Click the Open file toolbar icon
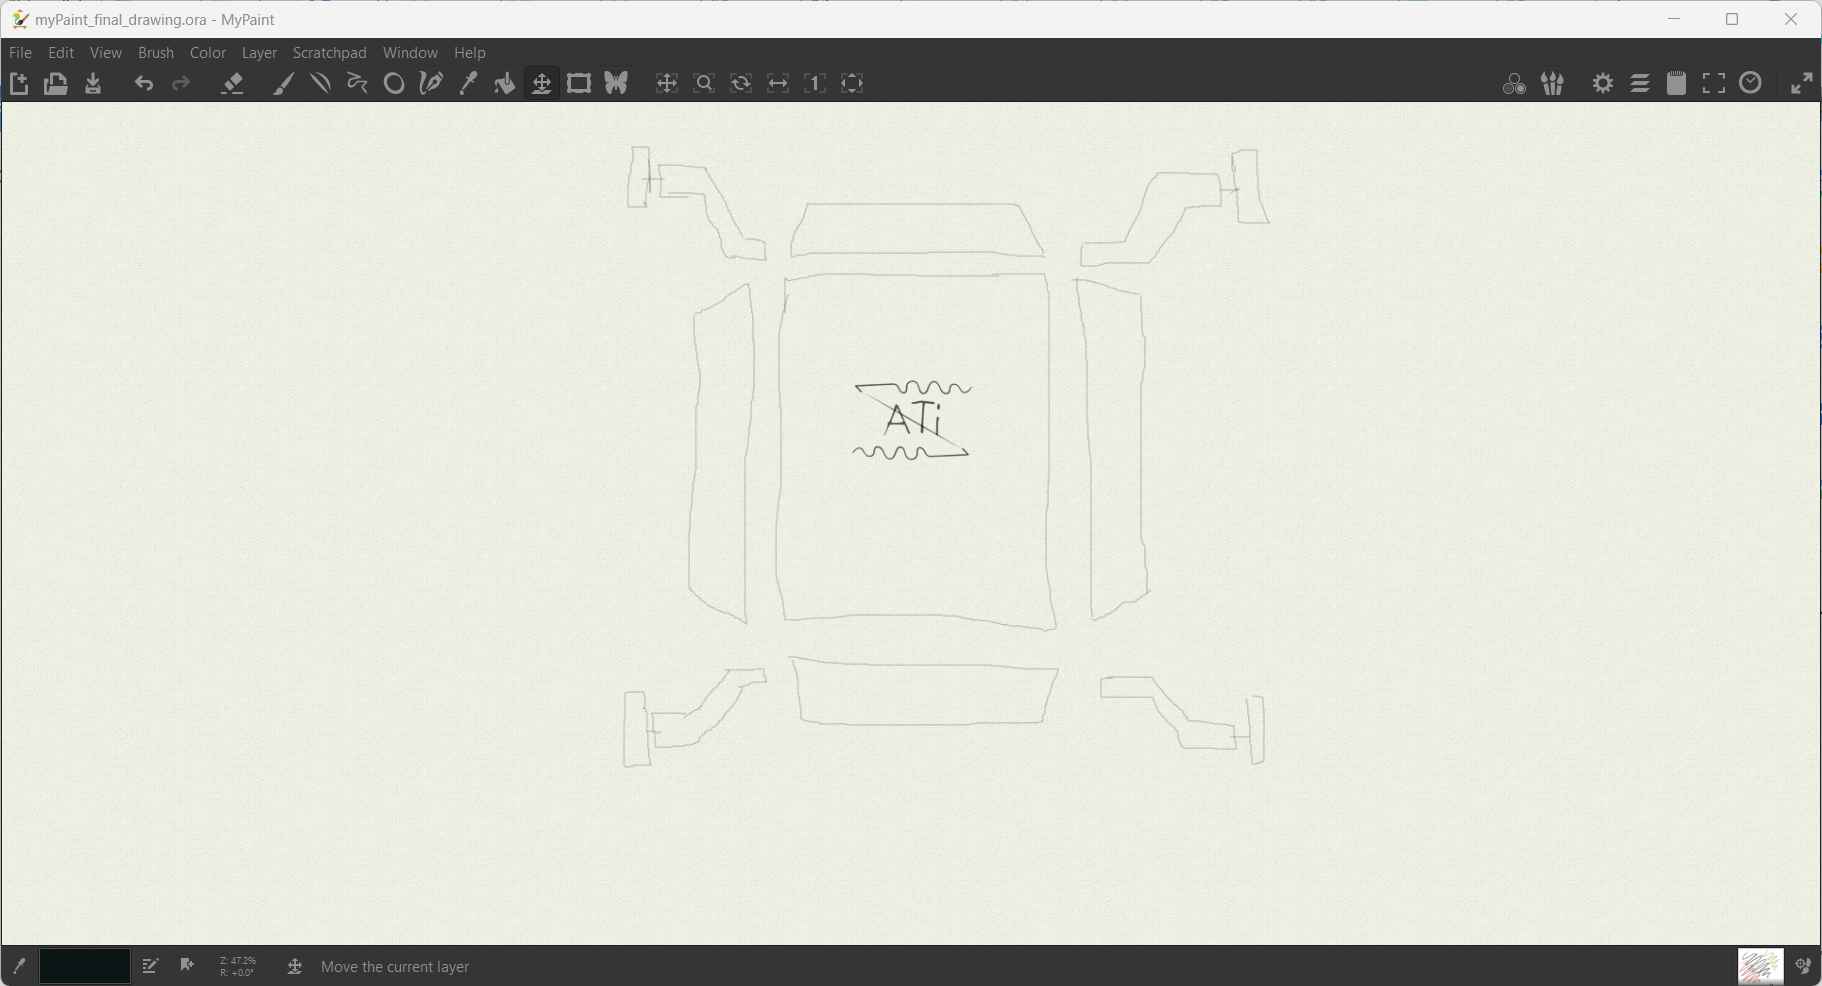 (56, 84)
